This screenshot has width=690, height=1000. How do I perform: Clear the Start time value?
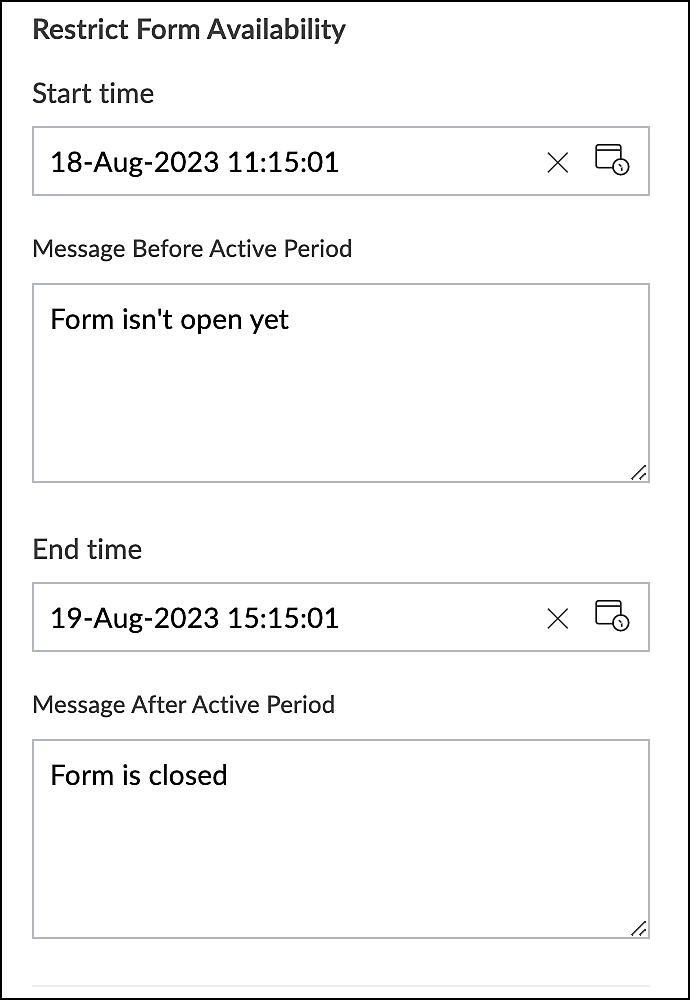tap(558, 162)
